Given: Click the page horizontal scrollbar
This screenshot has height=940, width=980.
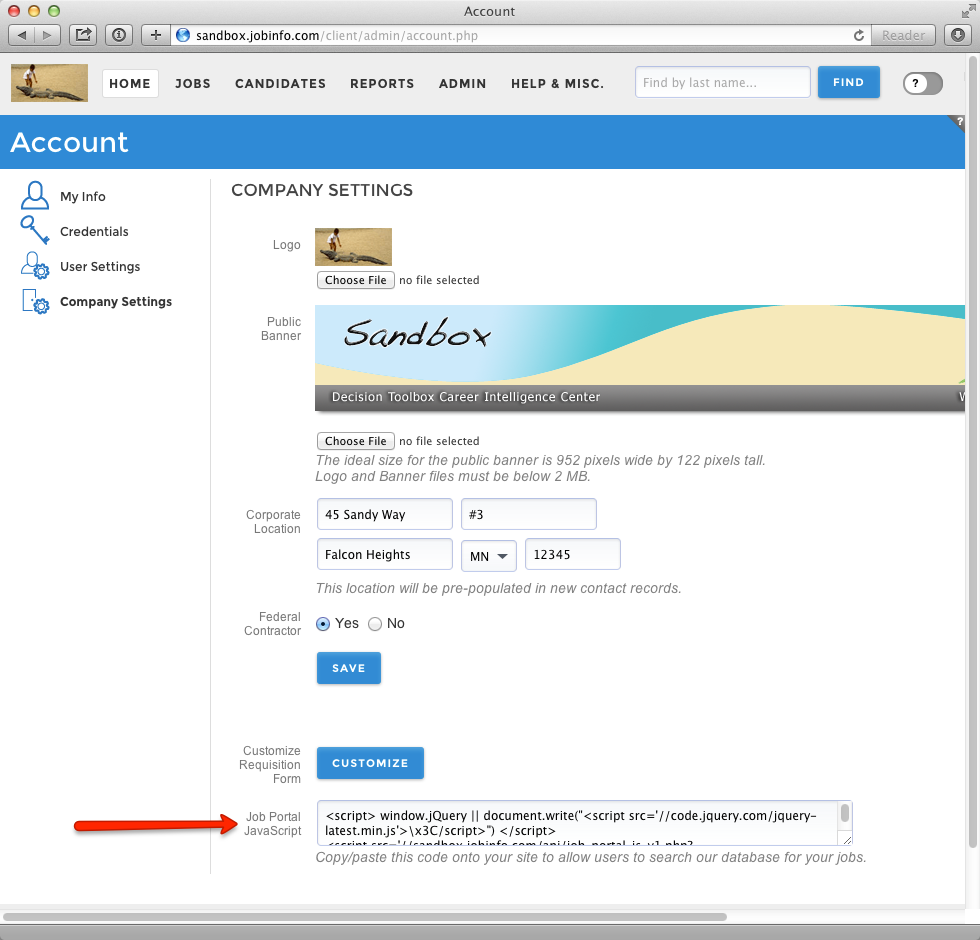Looking at the screenshot, I should coord(365,917).
